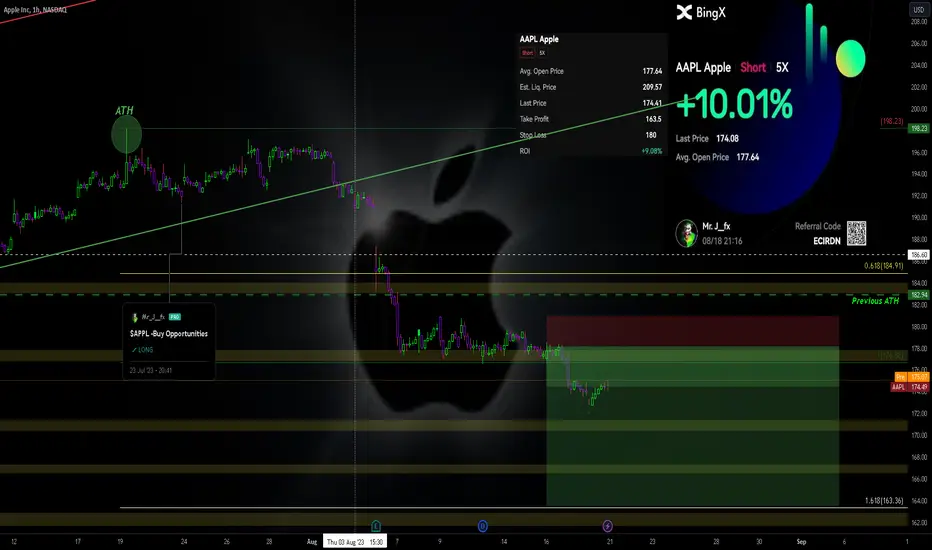Select the green ATH circle marker
Image resolution: width=932 pixels, height=550 pixels.
point(127,134)
